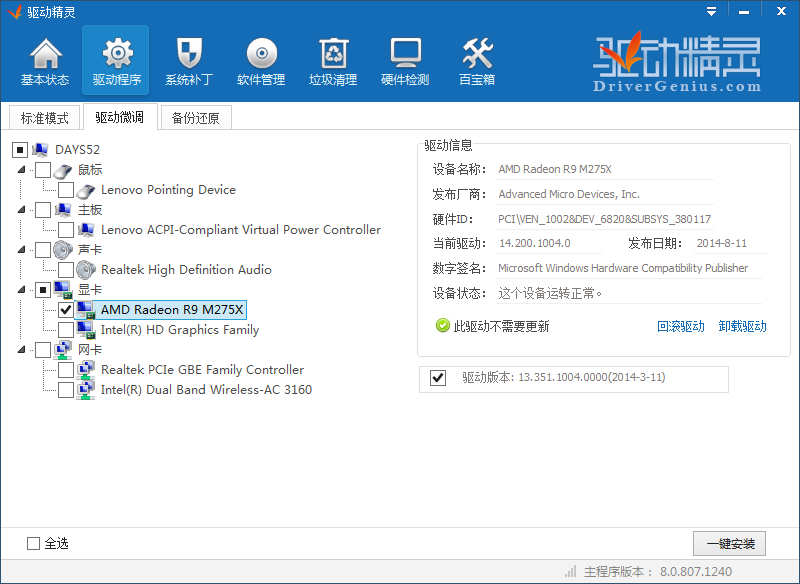
Task: Collapse the 主板 tree node
Action: click(21, 209)
